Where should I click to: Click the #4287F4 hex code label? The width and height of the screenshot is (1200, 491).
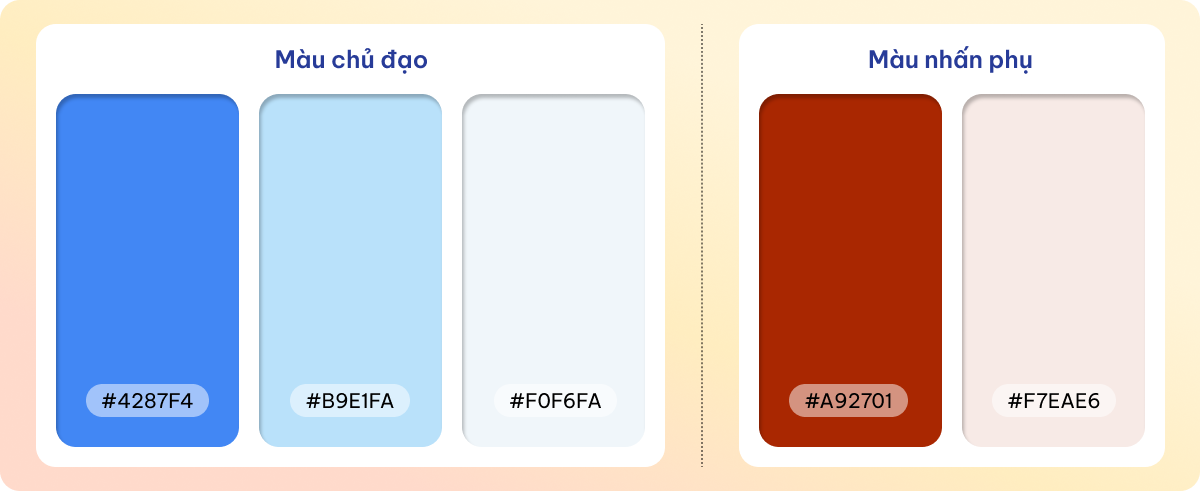click(x=147, y=401)
